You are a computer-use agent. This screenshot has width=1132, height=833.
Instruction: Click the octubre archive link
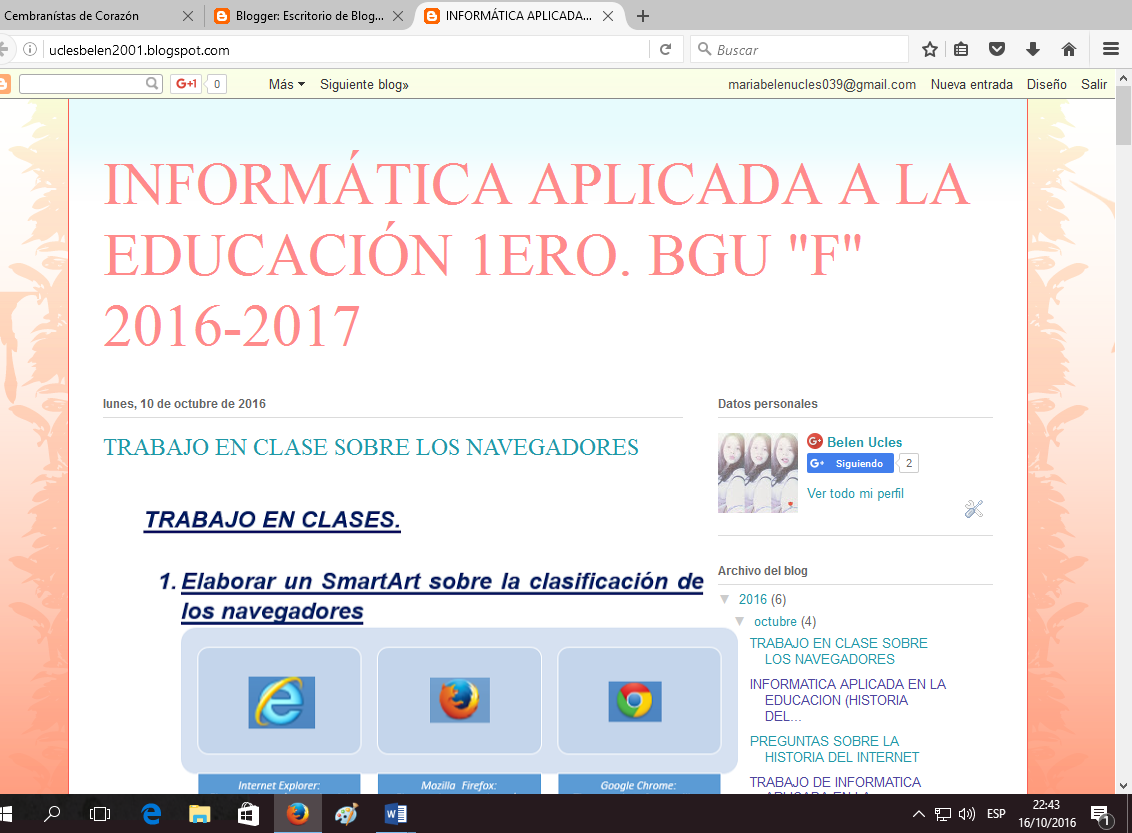click(775, 622)
